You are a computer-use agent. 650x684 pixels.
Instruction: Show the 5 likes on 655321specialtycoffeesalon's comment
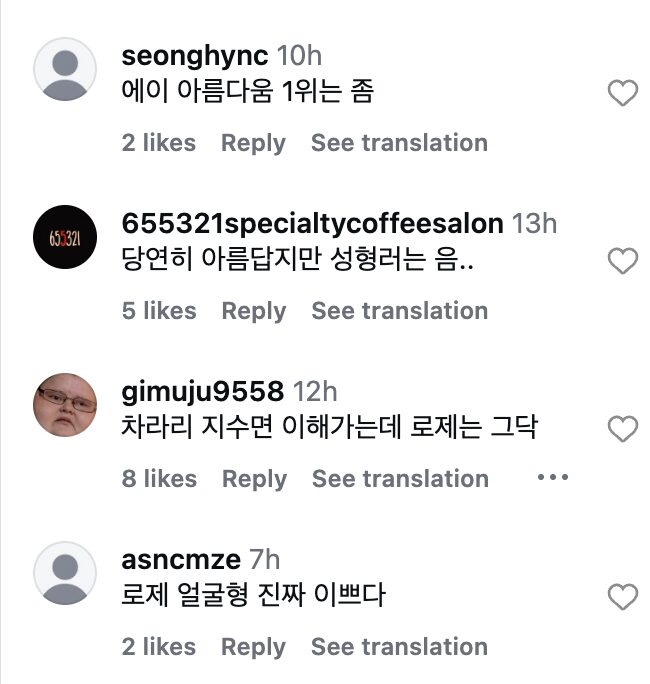coord(159,311)
